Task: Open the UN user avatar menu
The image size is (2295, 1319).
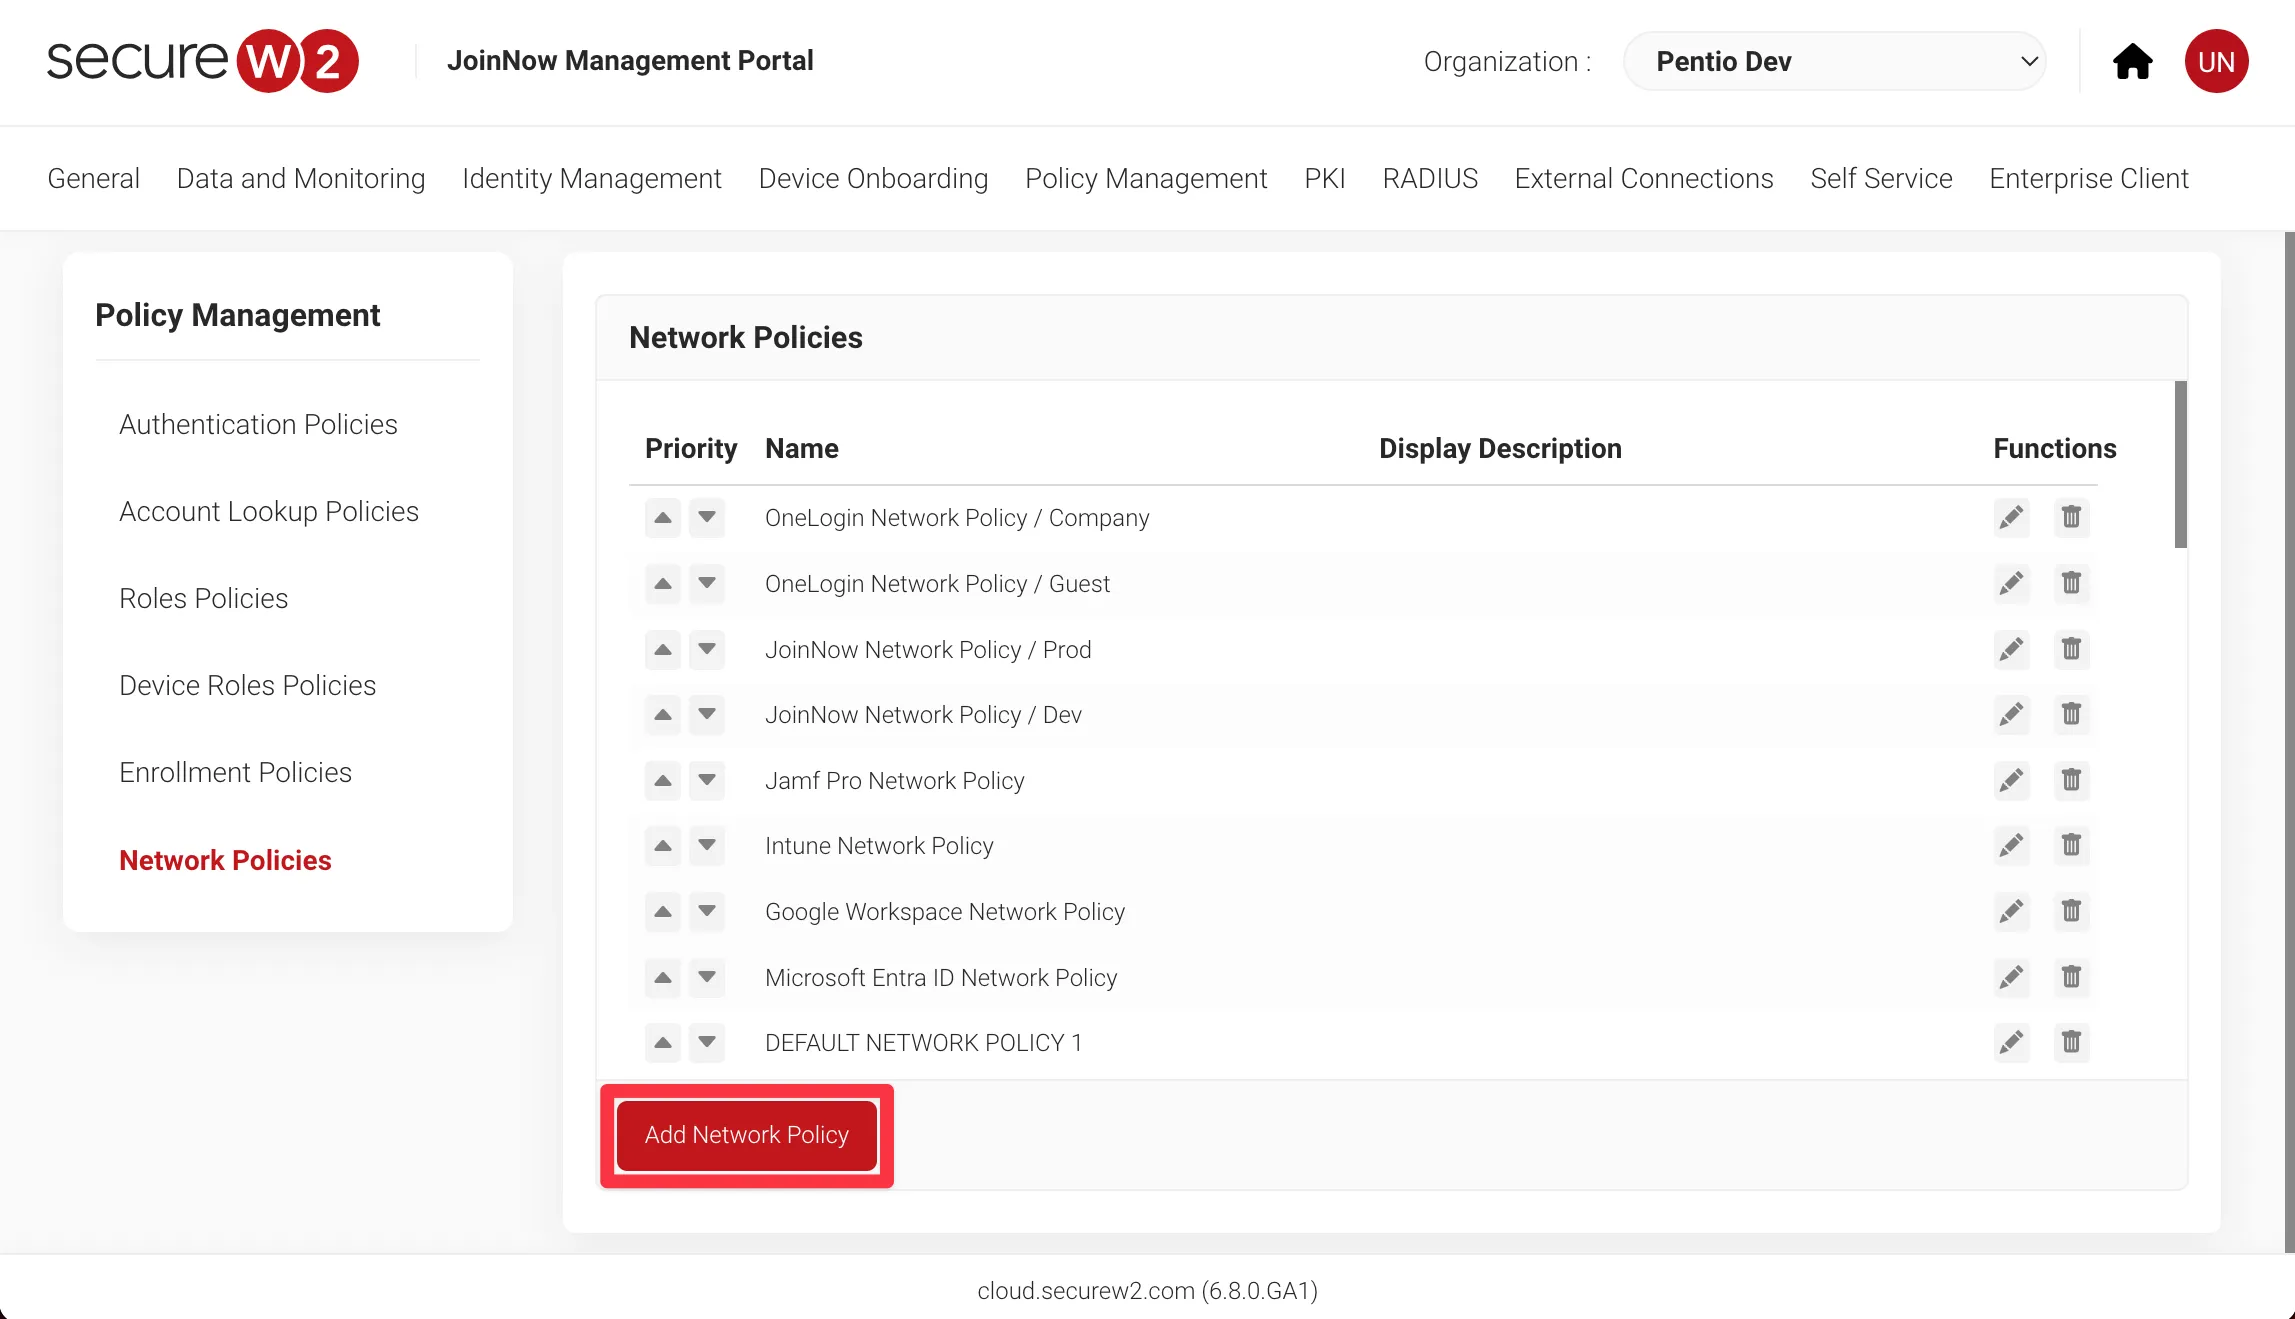Action: pos(2216,62)
